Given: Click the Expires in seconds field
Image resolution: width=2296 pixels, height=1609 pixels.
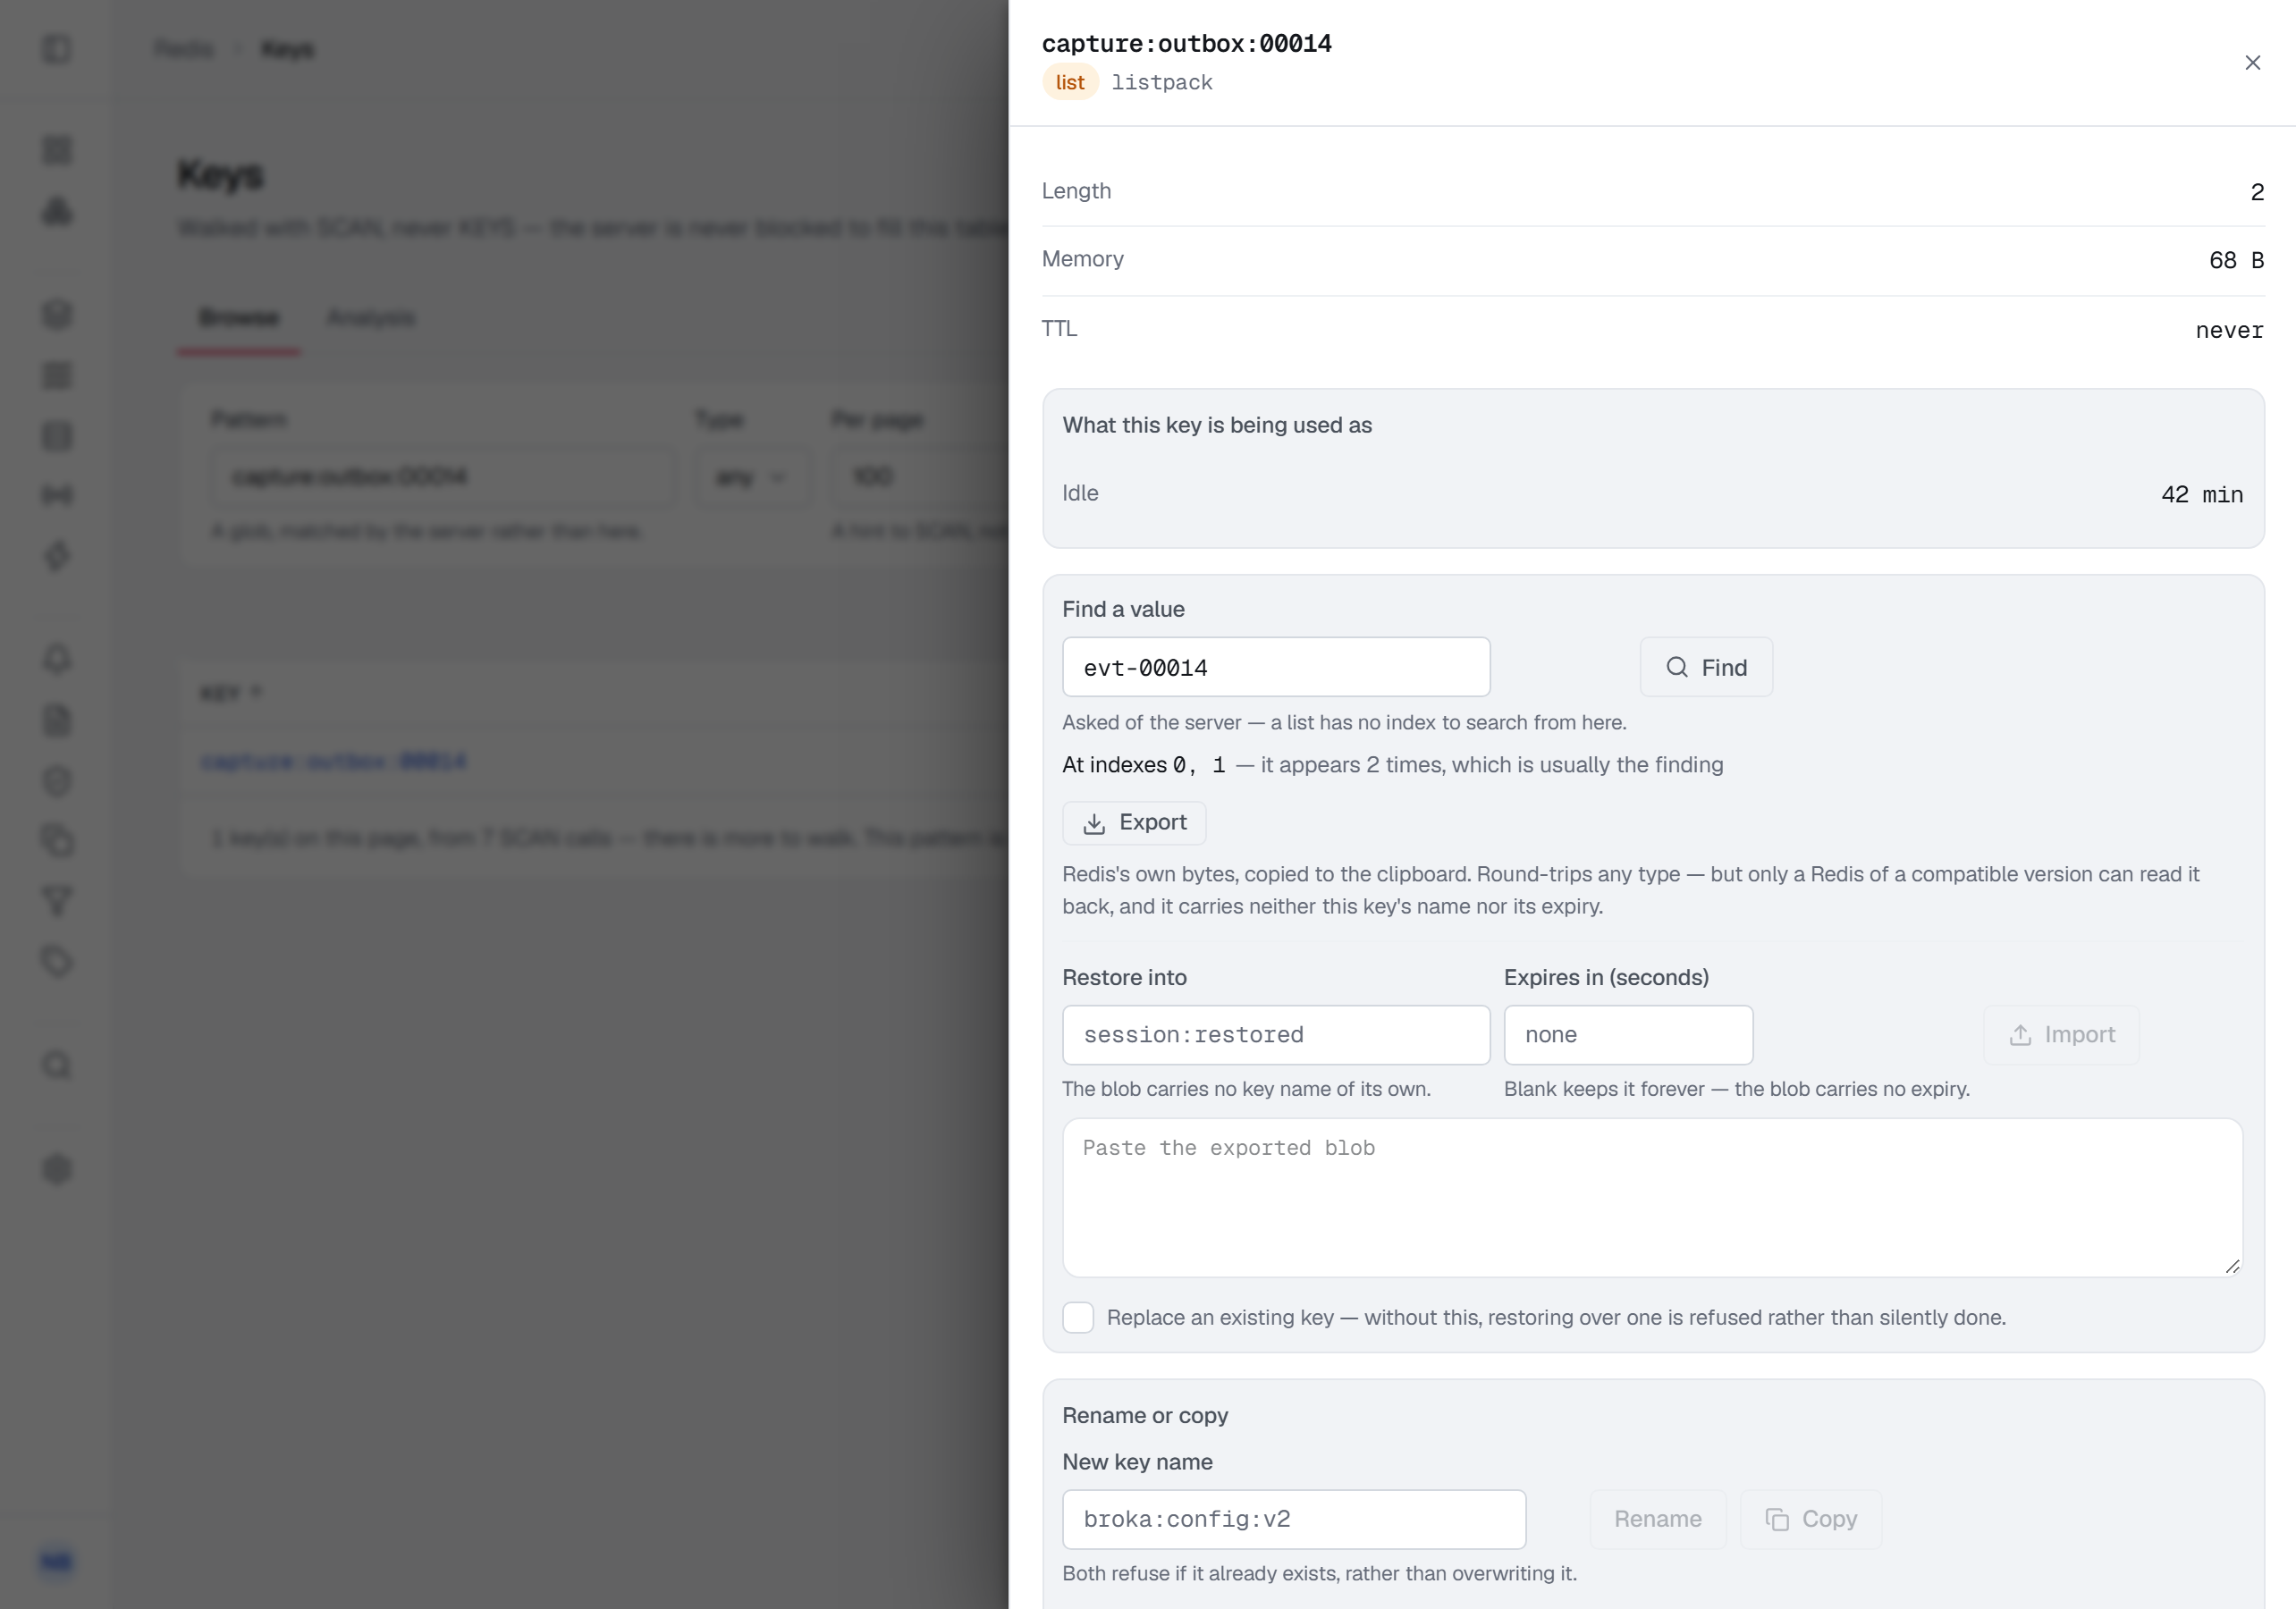Looking at the screenshot, I should [x=1628, y=1035].
